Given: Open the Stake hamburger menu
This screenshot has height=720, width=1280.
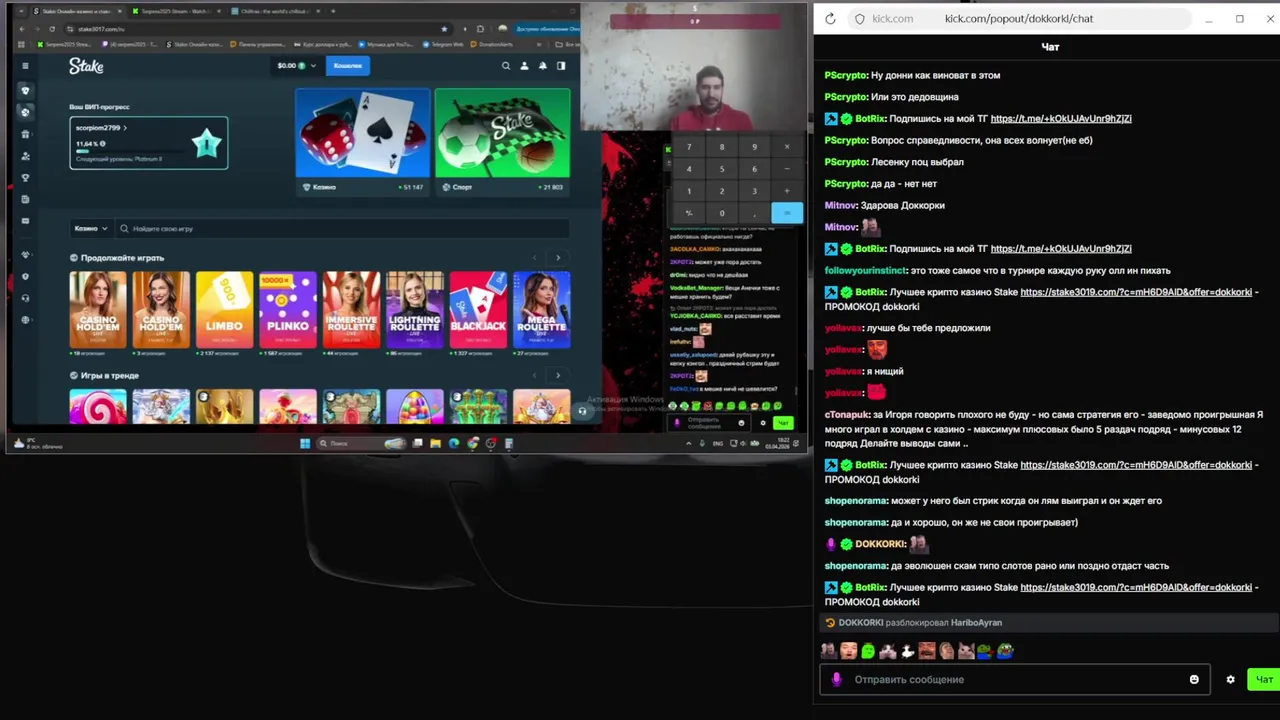Looking at the screenshot, I should tap(25, 66).
